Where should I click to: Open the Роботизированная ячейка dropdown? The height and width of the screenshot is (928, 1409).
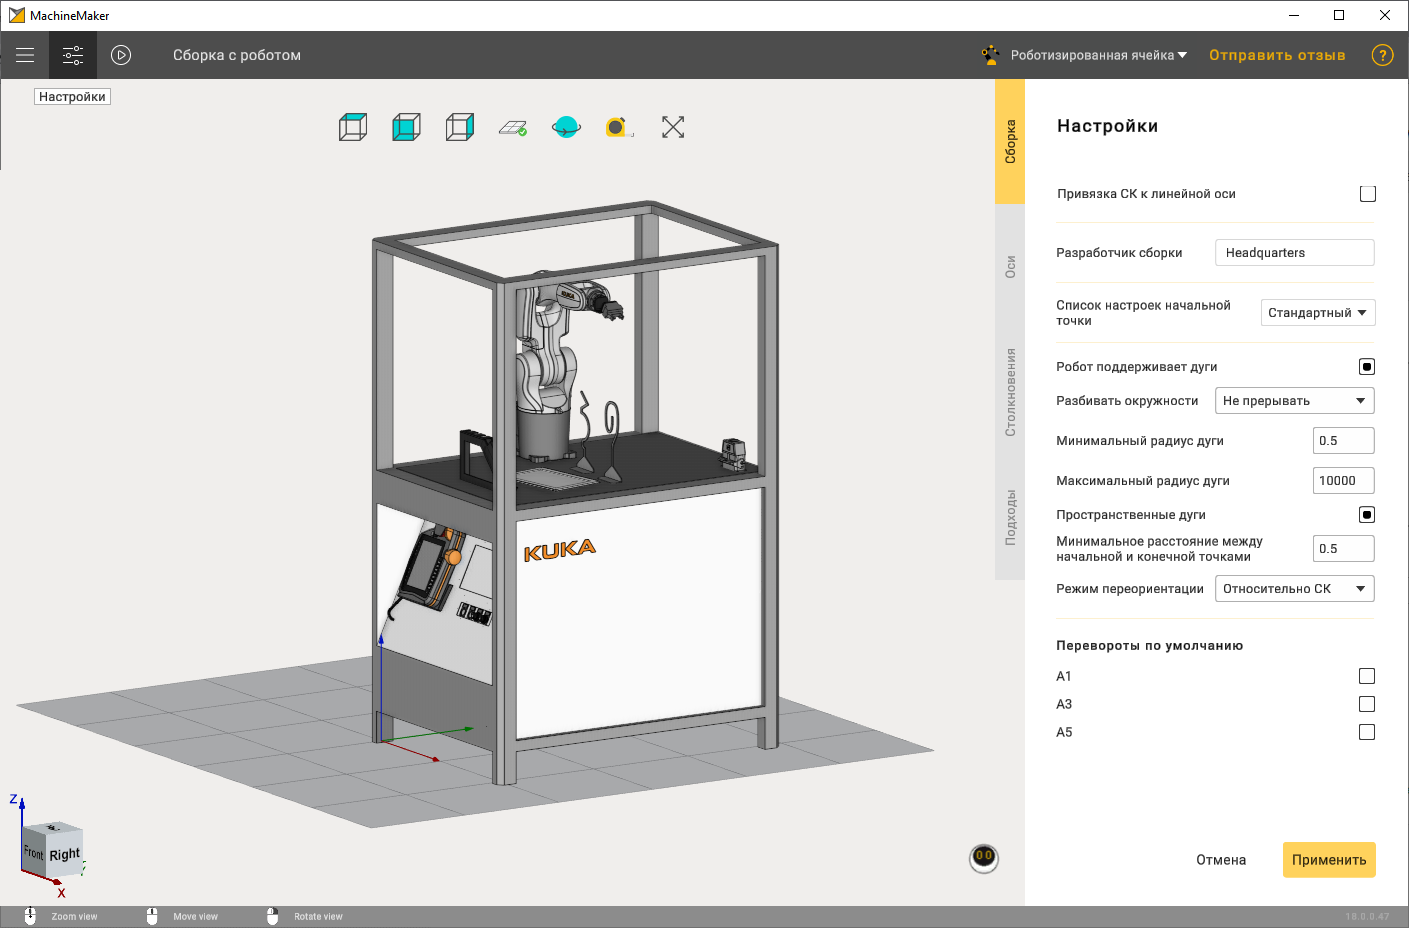(1099, 55)
